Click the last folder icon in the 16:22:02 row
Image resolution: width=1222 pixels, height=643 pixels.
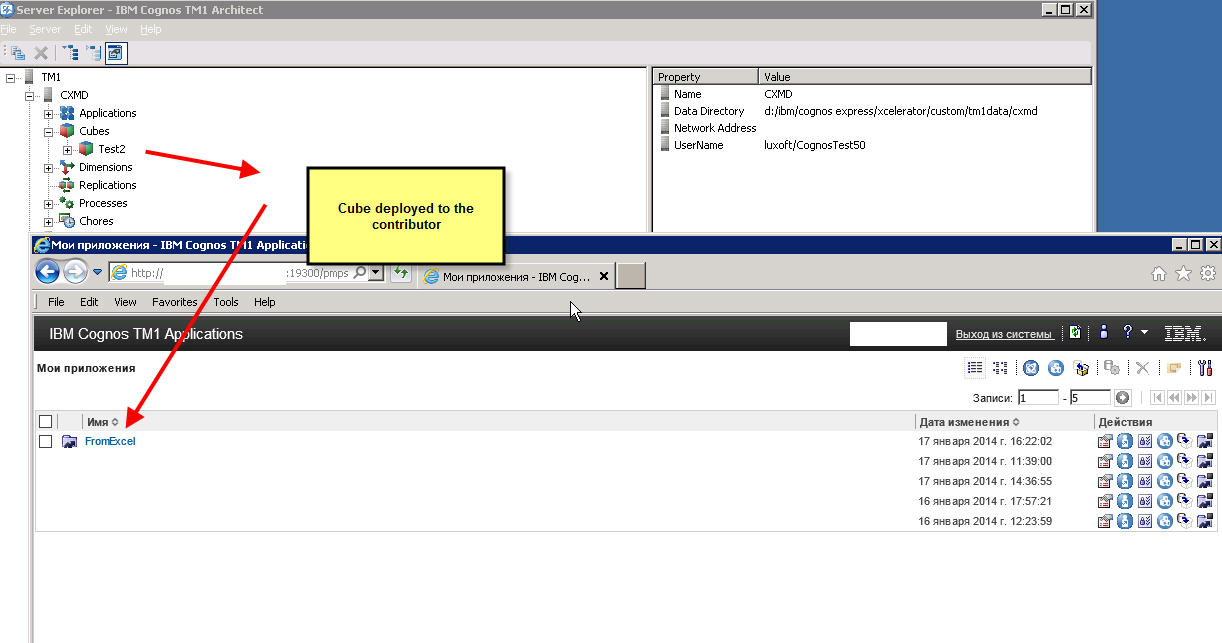(x=1204, y=441)
